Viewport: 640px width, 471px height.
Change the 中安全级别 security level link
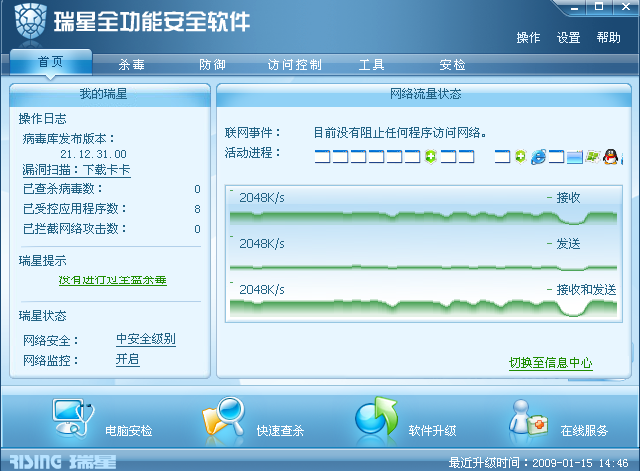[x=146, y=339]
